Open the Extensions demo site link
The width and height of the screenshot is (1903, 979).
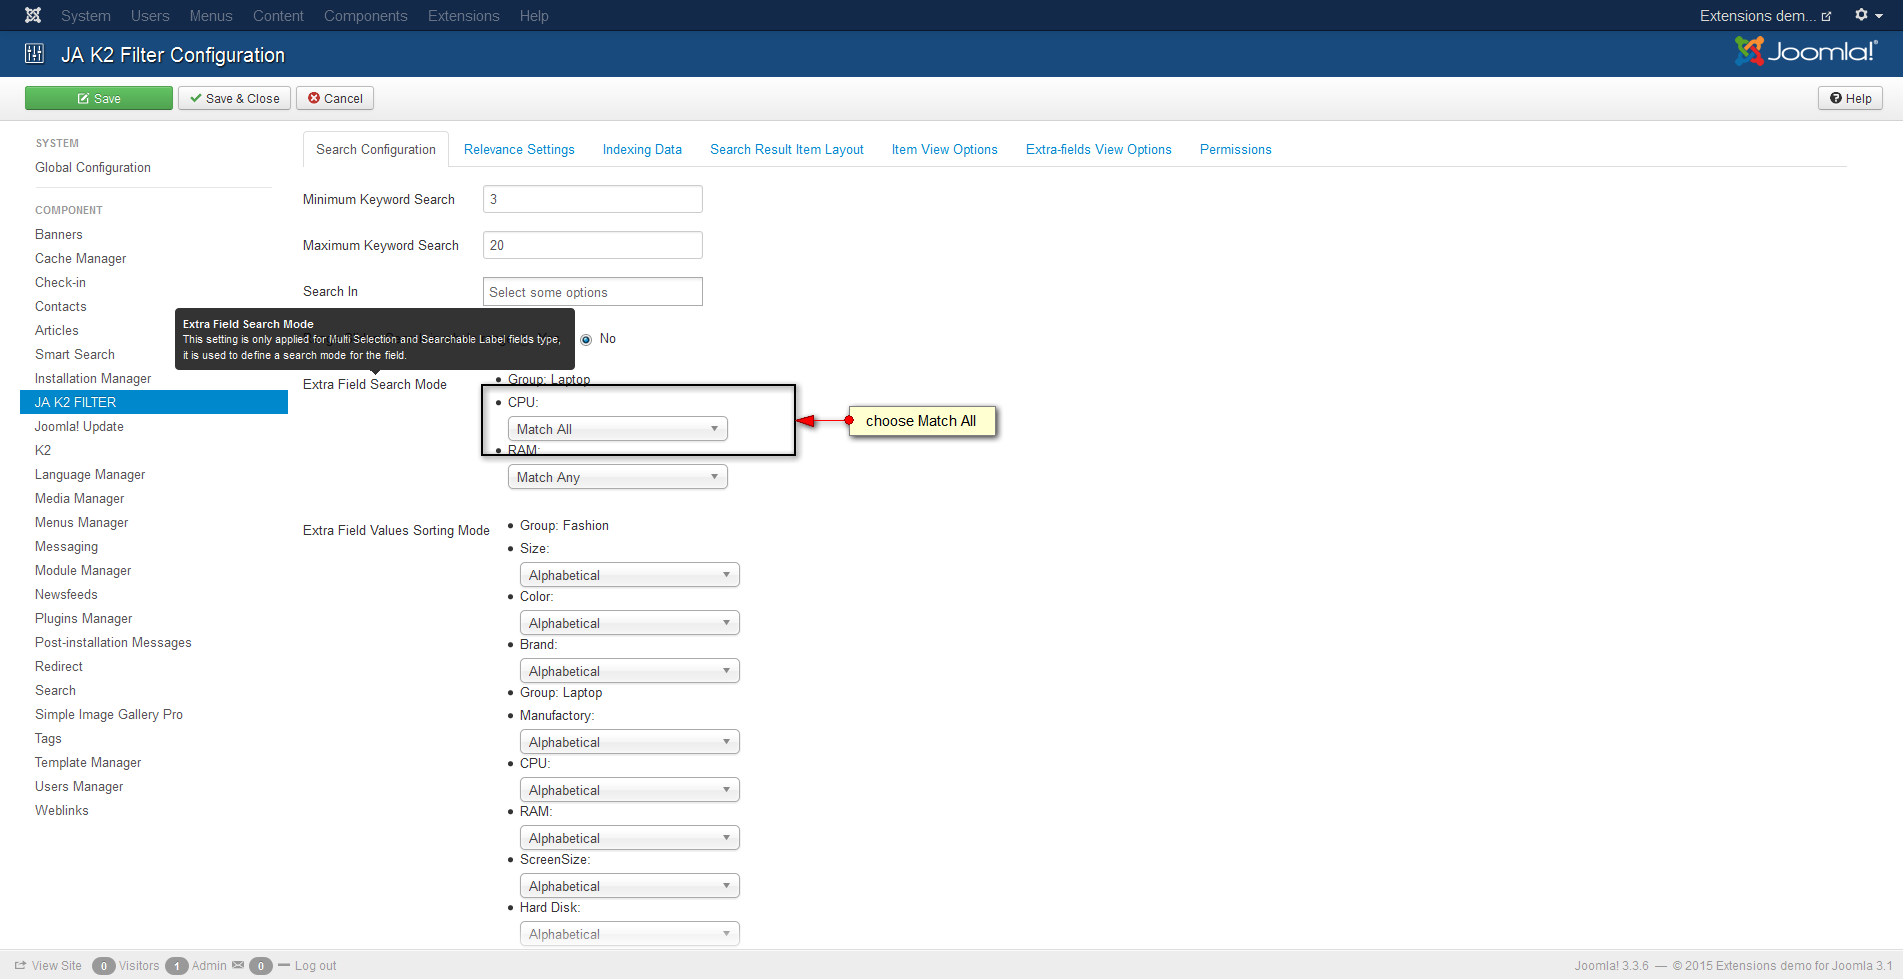[1765, 16]
